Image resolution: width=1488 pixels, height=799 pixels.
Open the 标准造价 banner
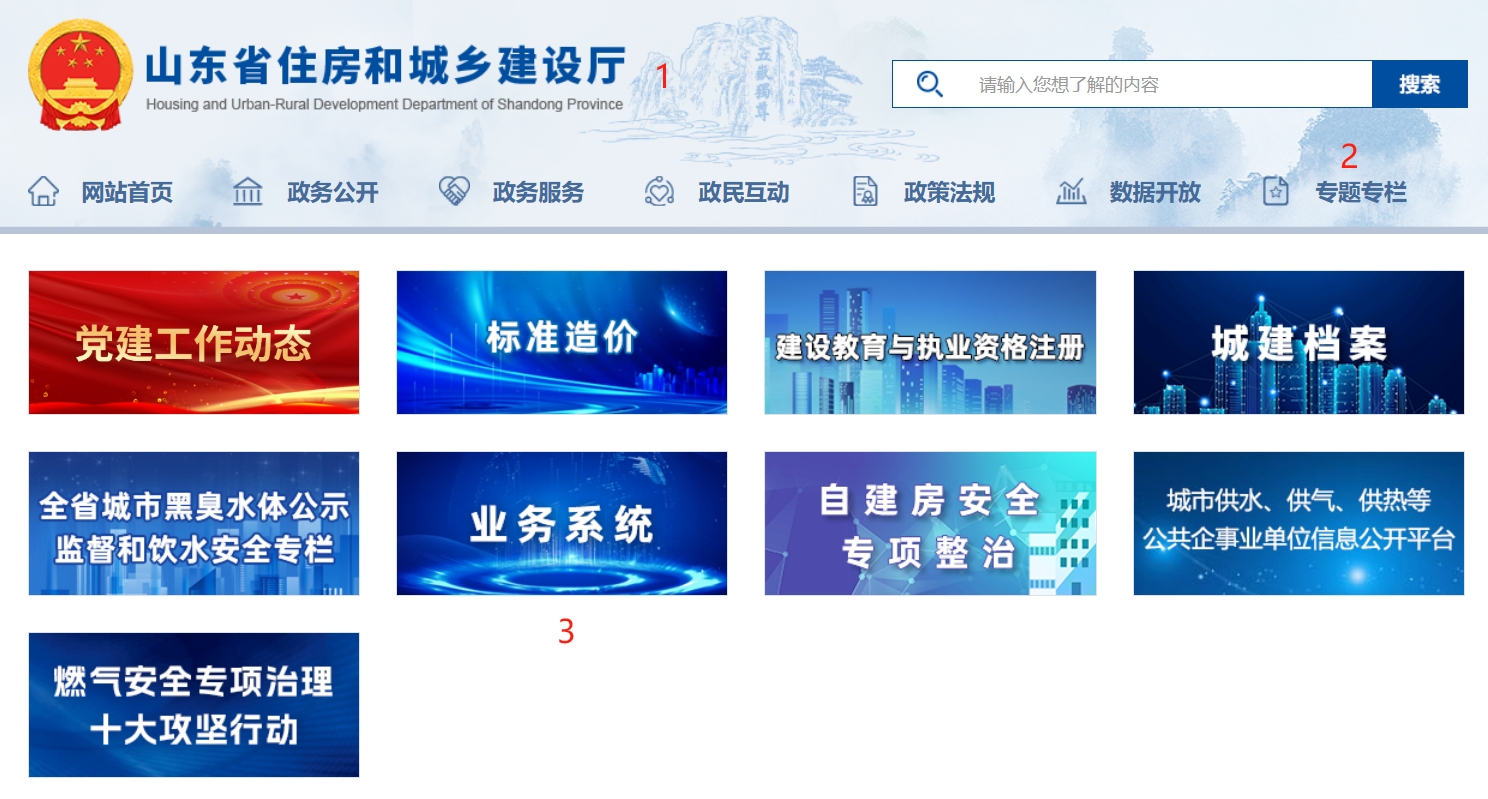(562, 342)
